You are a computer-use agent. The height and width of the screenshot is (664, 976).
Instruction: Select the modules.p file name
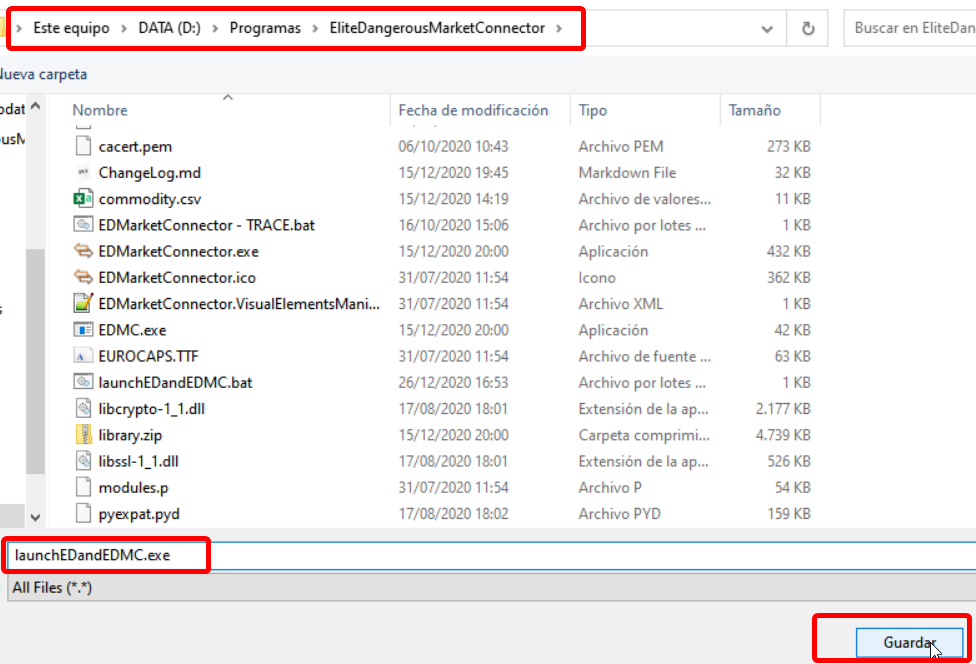point(133,488)
